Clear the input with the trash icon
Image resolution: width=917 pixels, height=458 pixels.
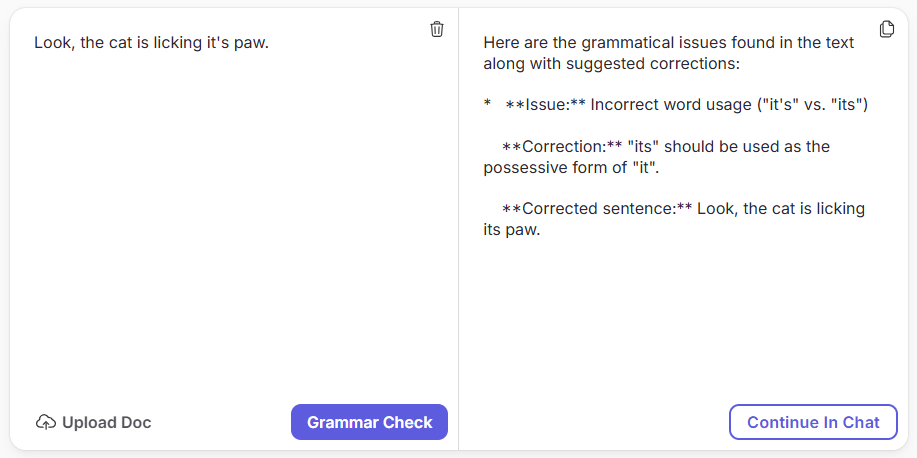pyautogui.click(x=437, y=29)
